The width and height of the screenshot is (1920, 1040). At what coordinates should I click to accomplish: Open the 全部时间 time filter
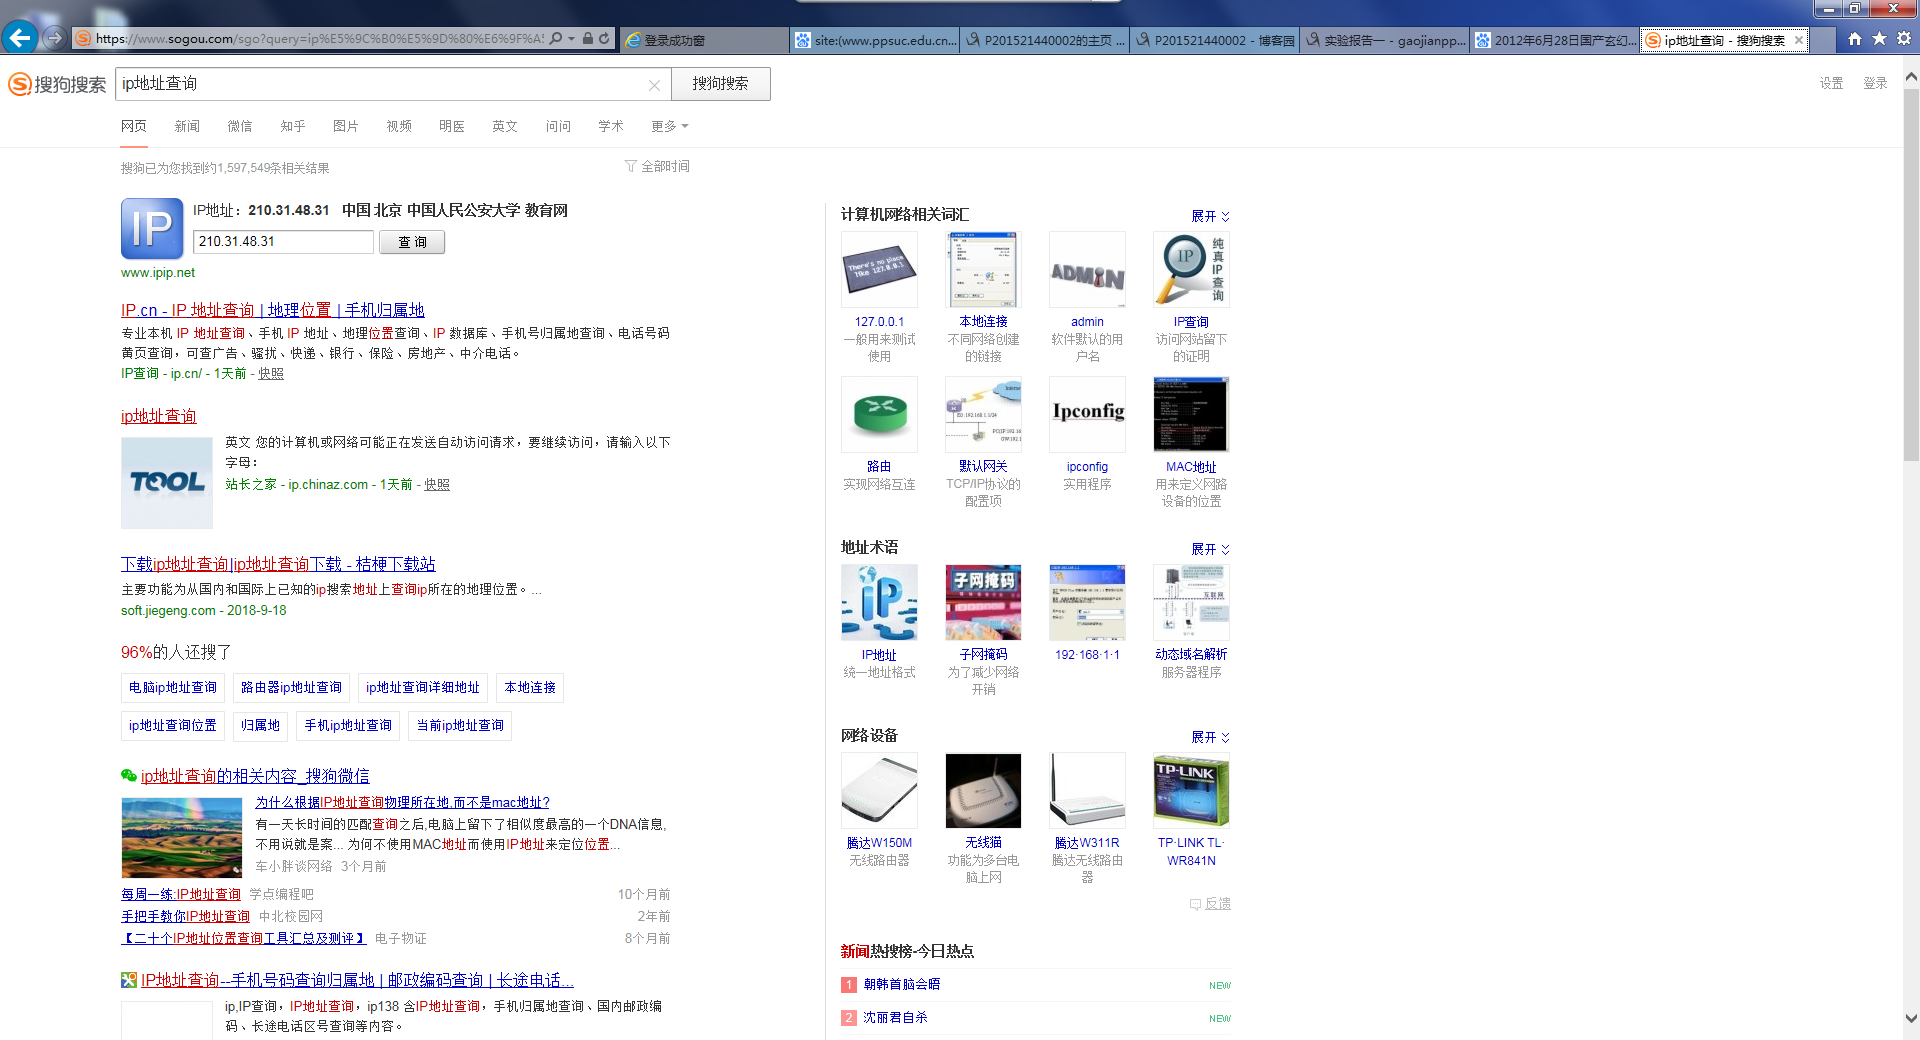[x=657, y=166]
